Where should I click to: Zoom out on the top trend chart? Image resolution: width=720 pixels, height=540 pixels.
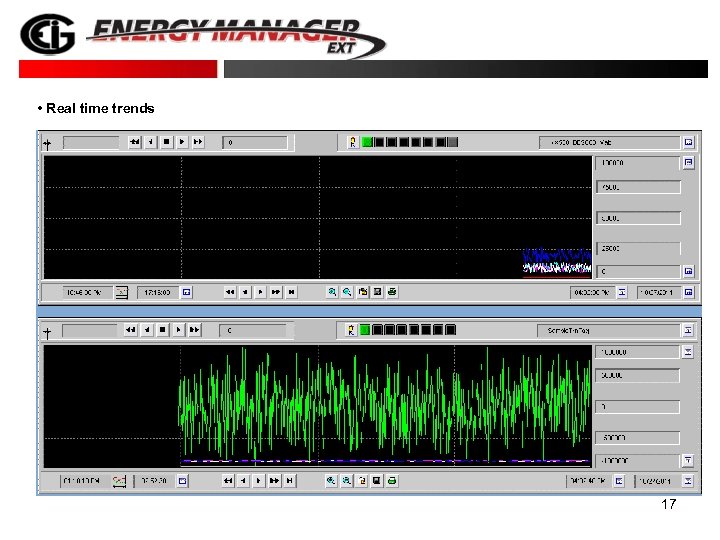click(347, 292)
